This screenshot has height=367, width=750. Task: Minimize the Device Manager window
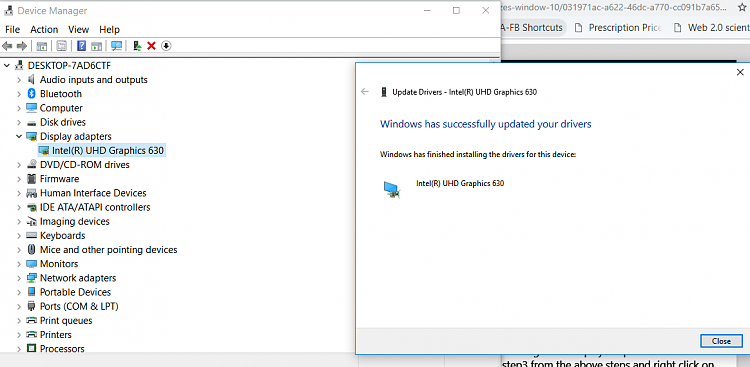point(427,11)
